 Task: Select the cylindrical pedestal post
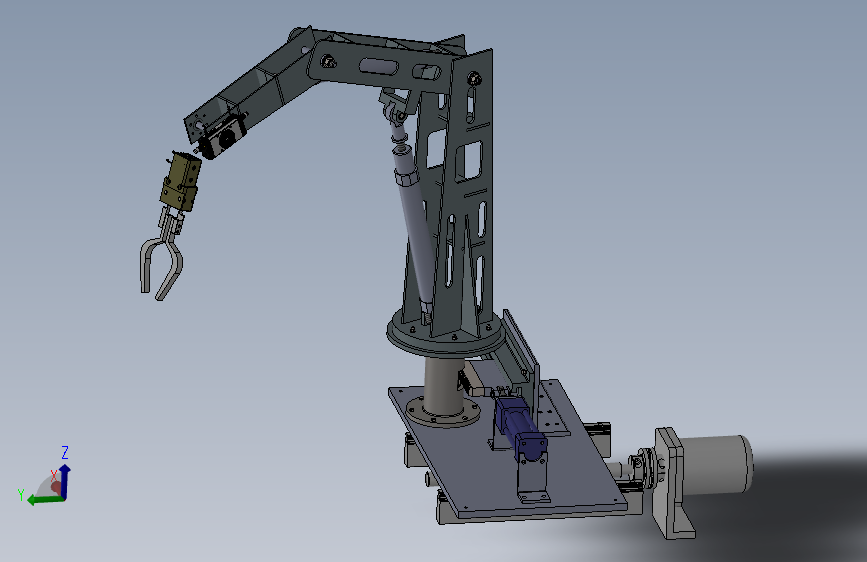click(444, 387)
